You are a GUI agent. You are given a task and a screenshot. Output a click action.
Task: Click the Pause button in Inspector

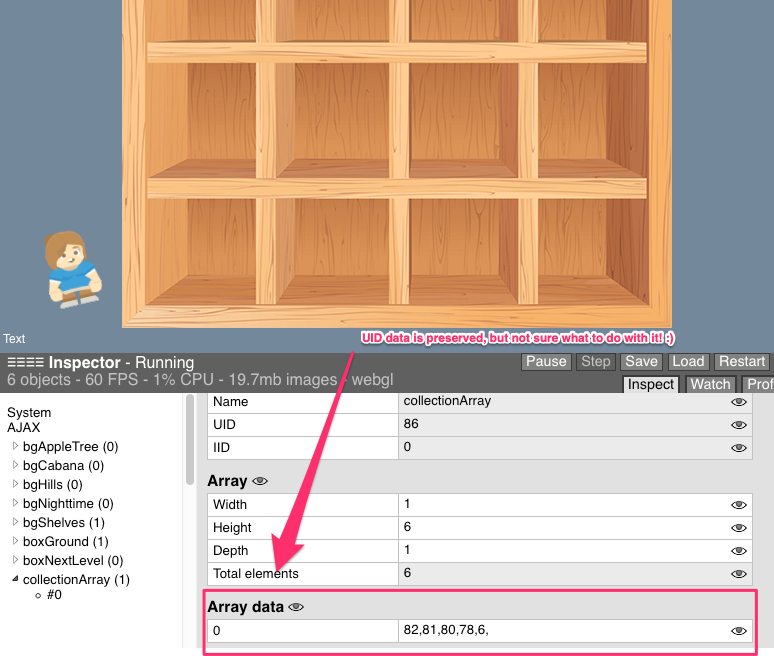[x=546, y=361]
